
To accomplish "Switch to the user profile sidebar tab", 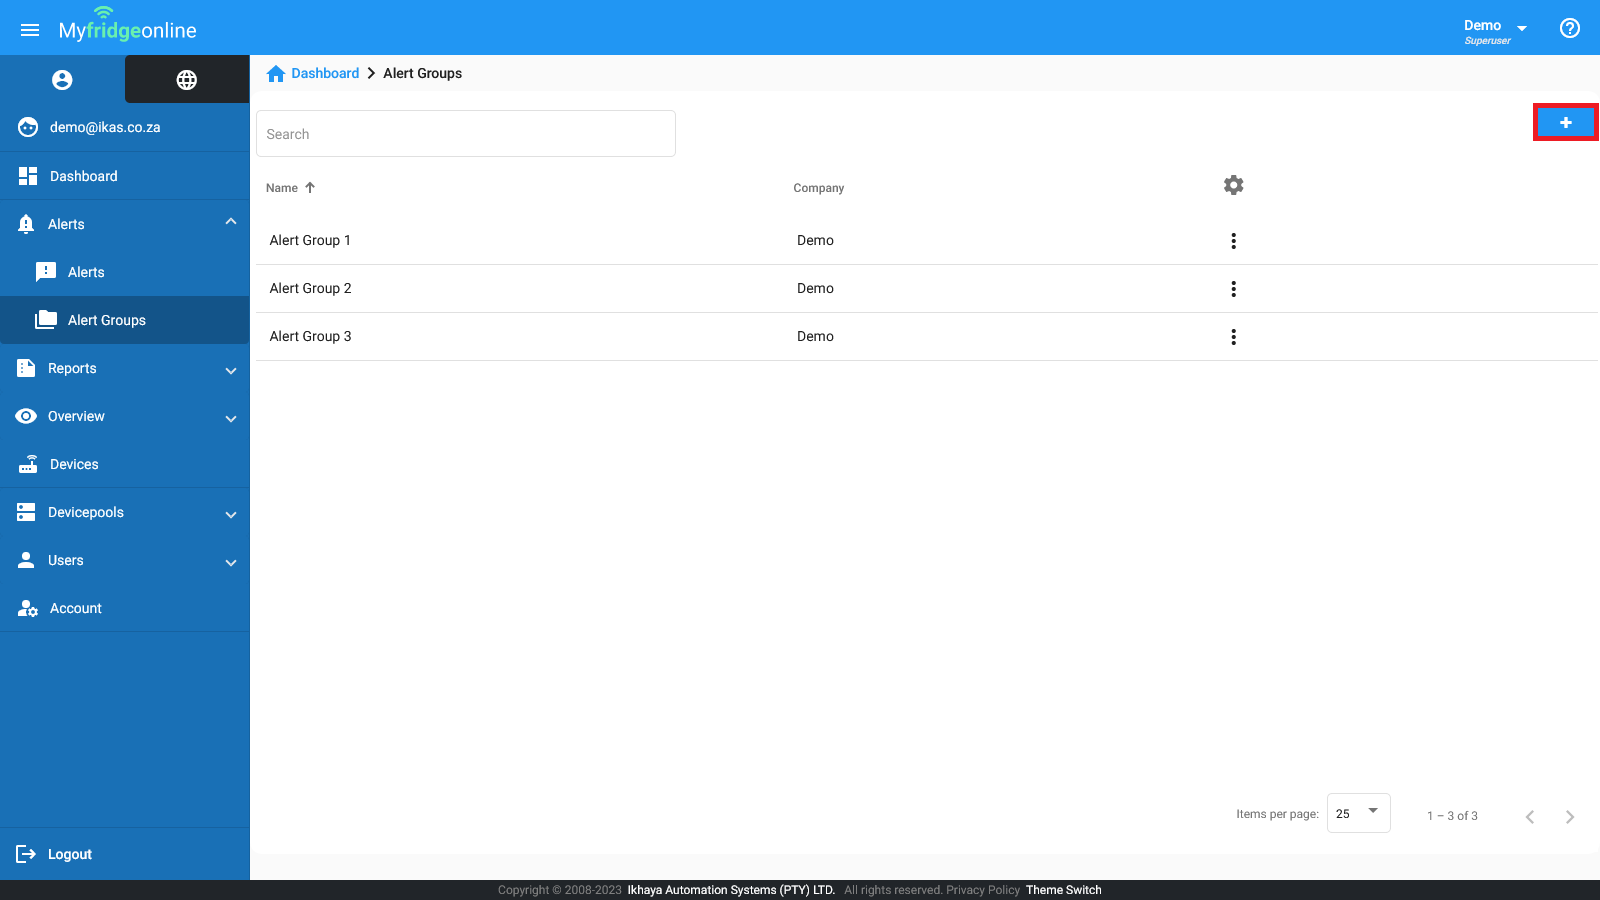I will [62, 80].
